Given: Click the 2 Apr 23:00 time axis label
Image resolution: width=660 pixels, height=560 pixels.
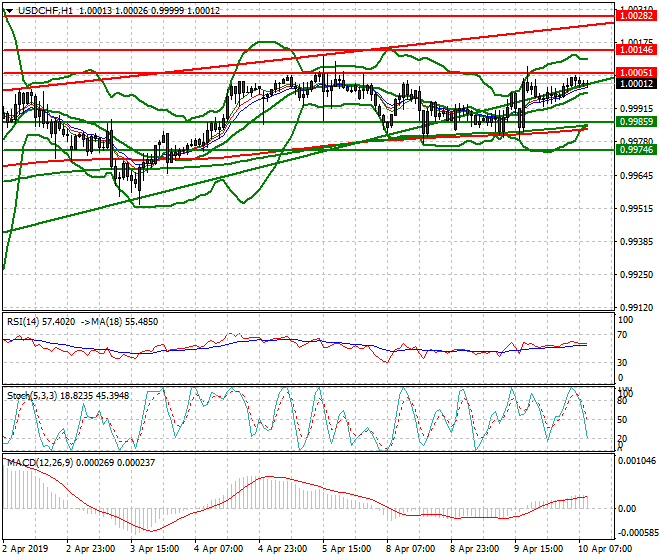Looking at the screenshot, I should 91,549.
